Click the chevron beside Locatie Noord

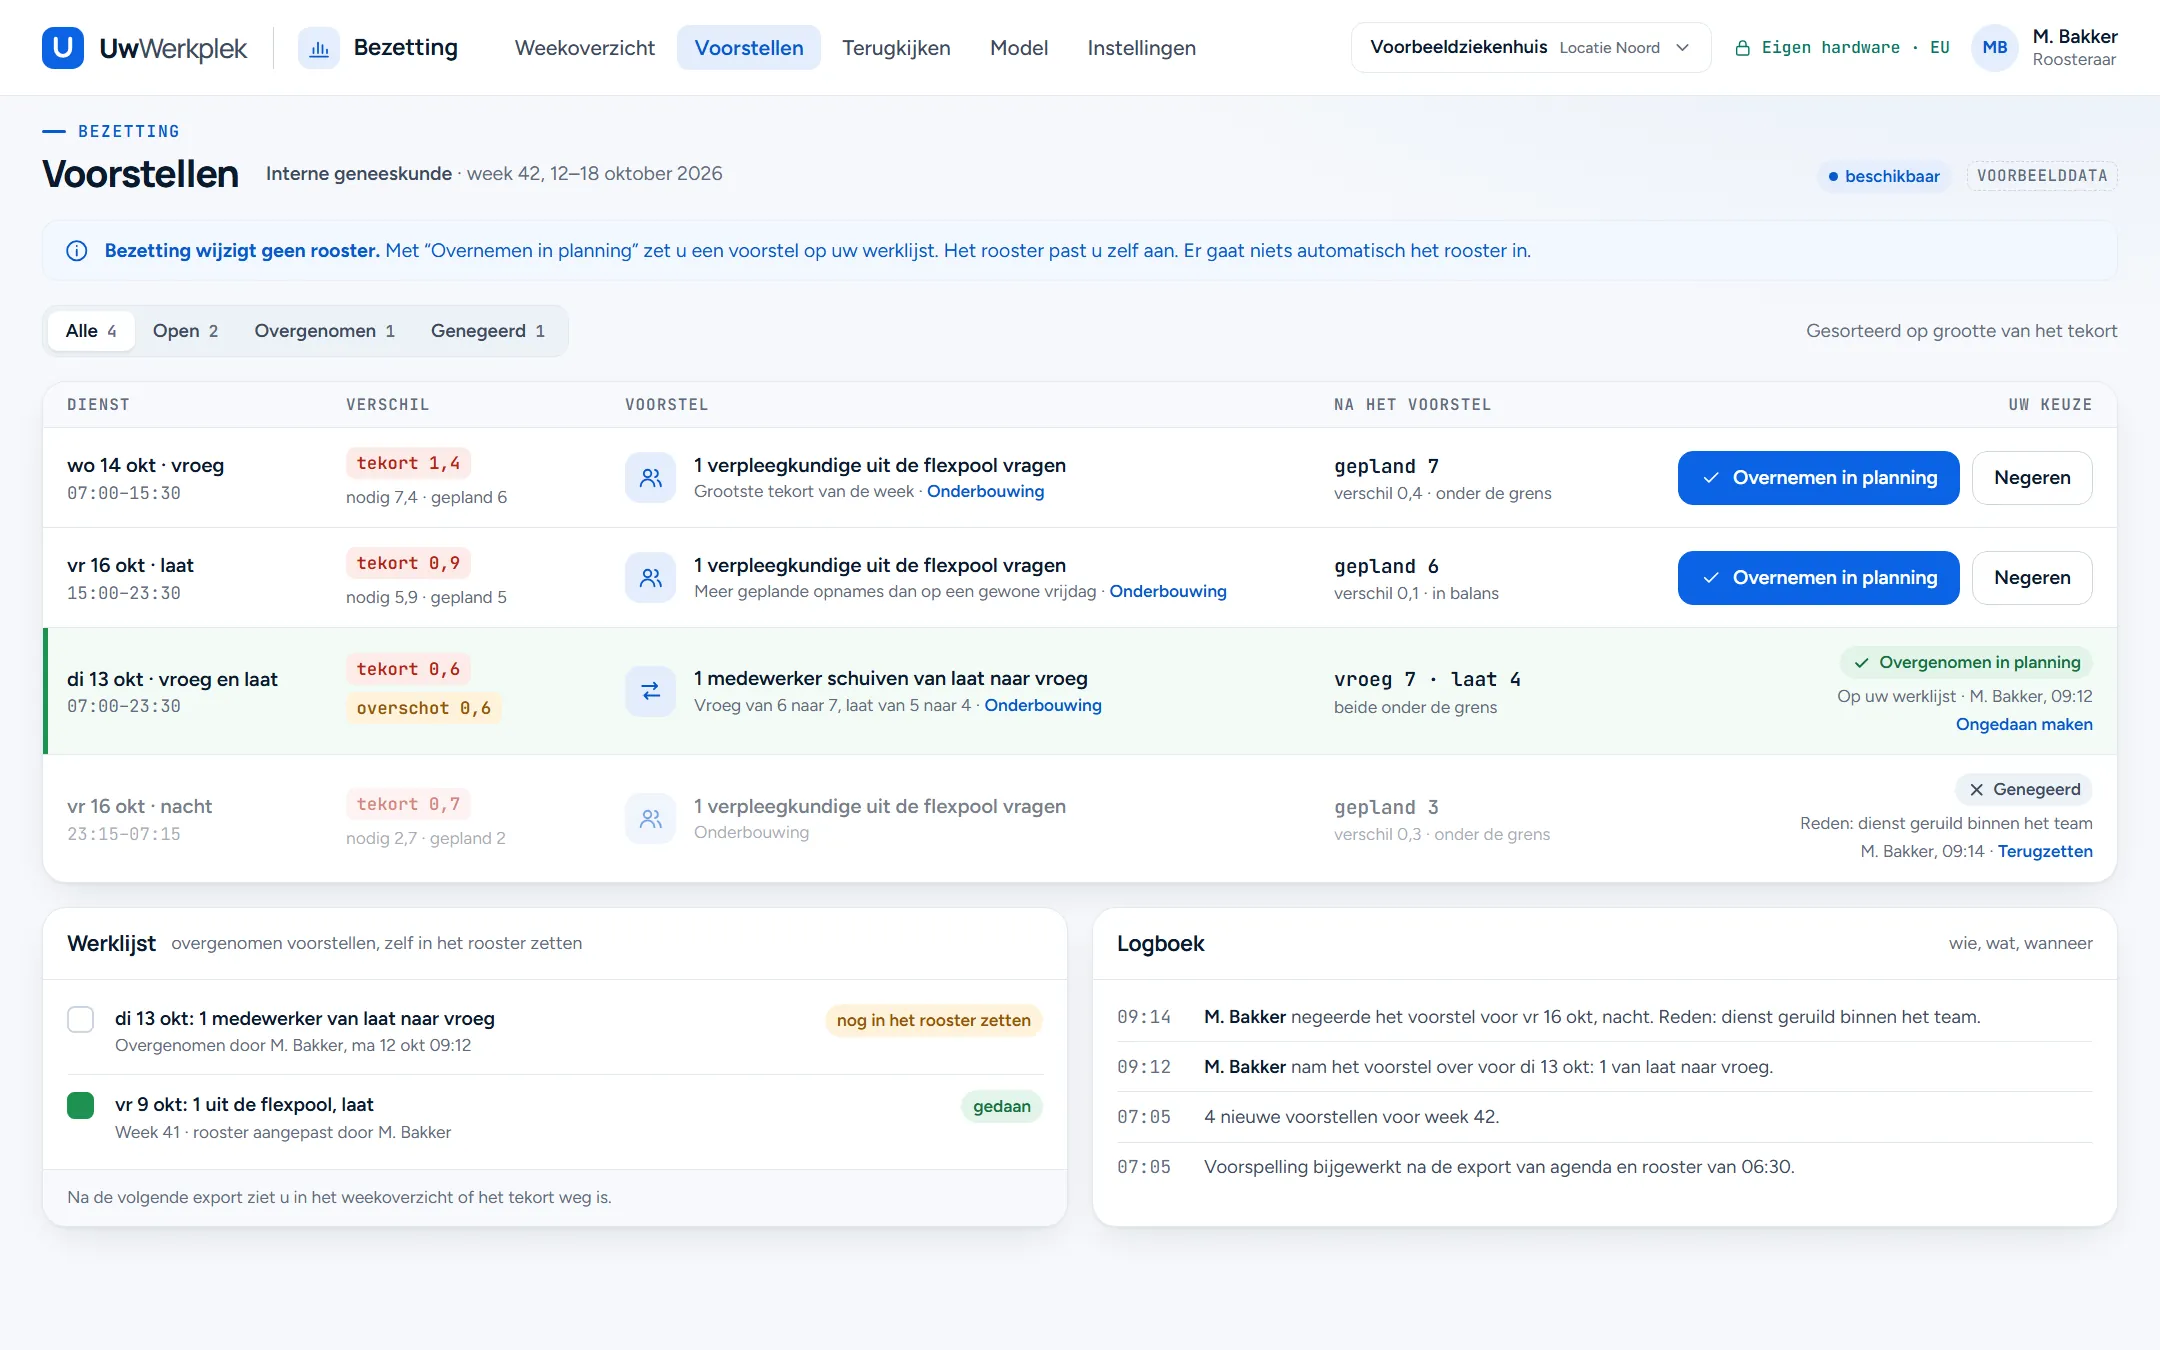tap(1683, 48)
